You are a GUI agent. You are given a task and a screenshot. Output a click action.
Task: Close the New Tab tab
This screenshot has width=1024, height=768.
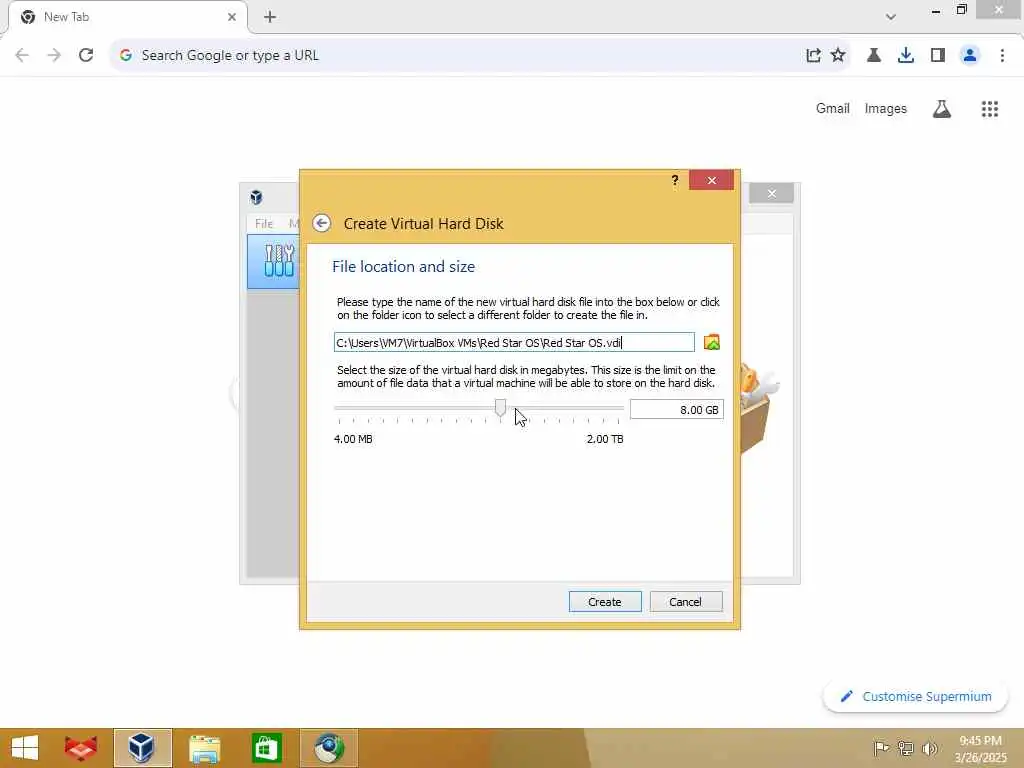[232, 17]
